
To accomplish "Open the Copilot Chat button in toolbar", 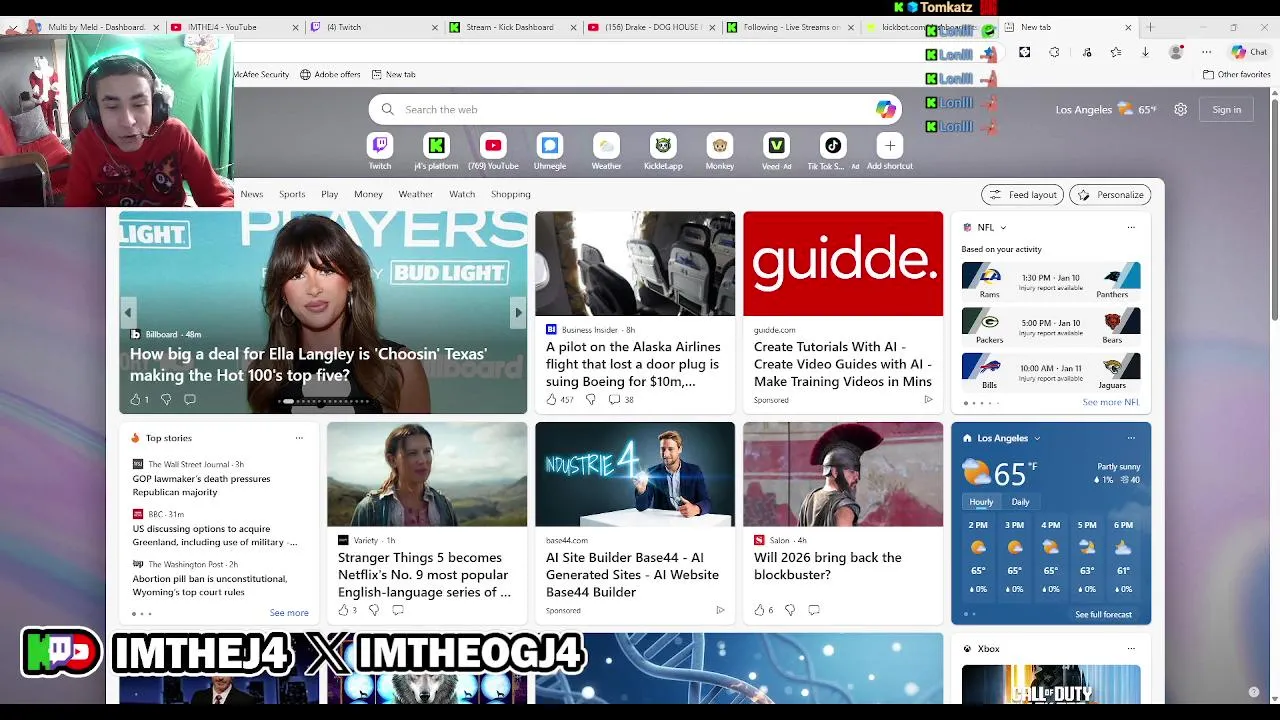I will point(1250,52).
